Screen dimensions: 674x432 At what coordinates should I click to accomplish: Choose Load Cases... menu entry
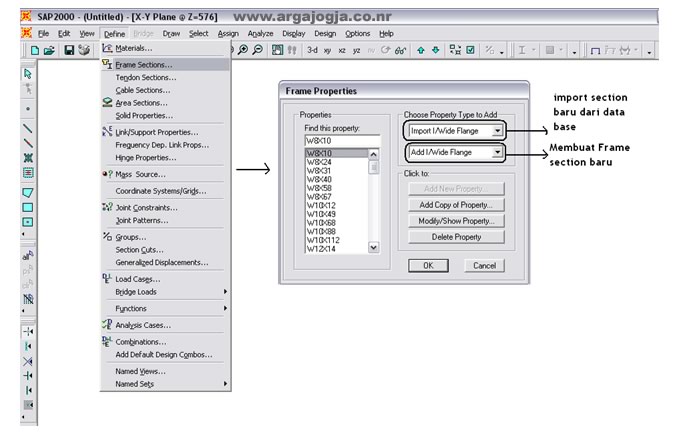coord(165,279)
